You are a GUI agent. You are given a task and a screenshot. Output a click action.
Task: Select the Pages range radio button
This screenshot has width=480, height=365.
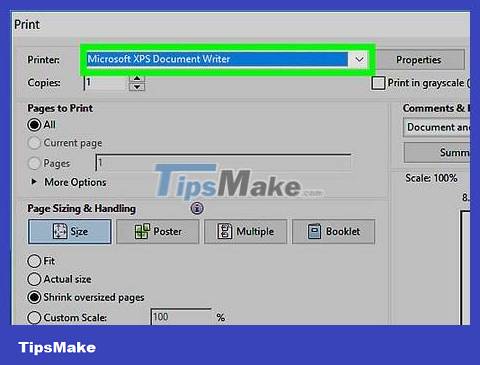coord(34,163)
